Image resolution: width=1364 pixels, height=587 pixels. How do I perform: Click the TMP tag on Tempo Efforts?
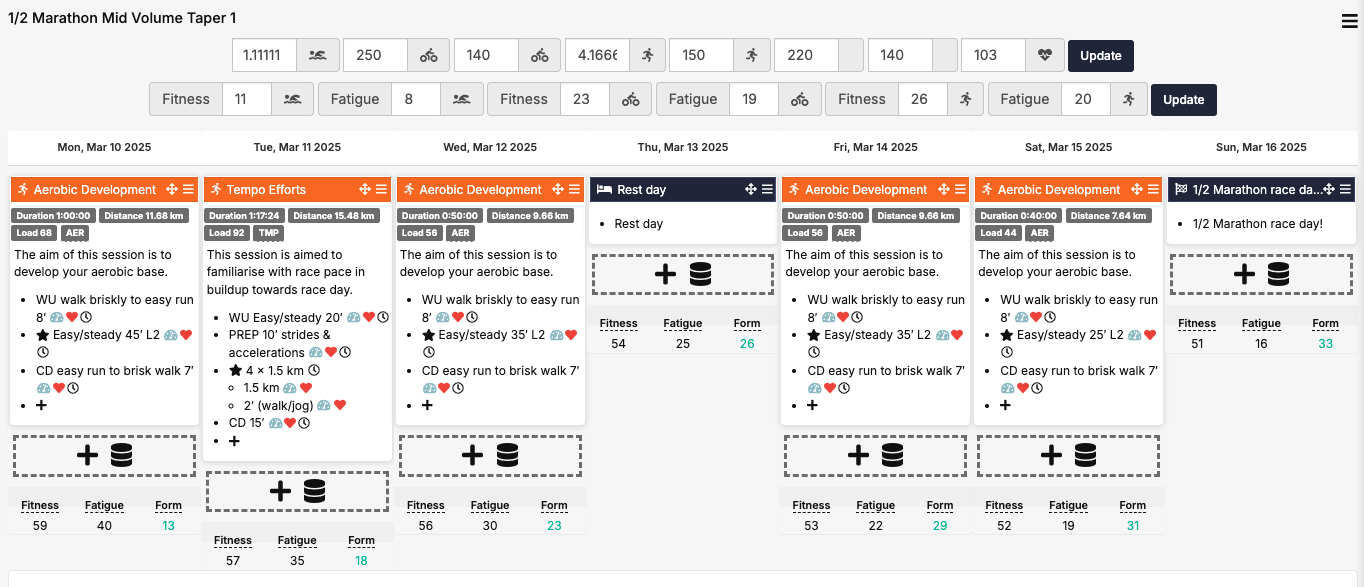[x=269, y=232]
